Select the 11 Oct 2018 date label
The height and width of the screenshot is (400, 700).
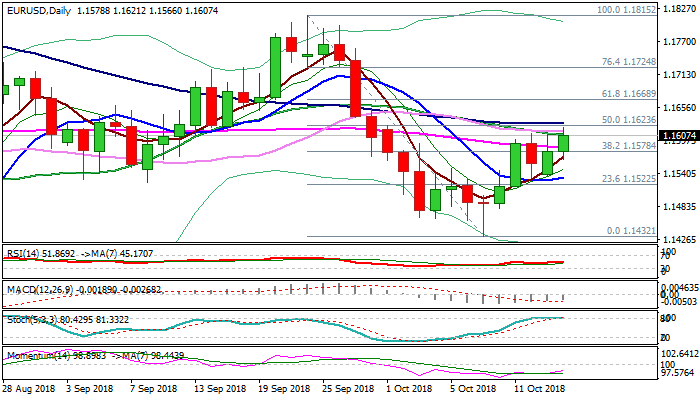pos(537,387)
